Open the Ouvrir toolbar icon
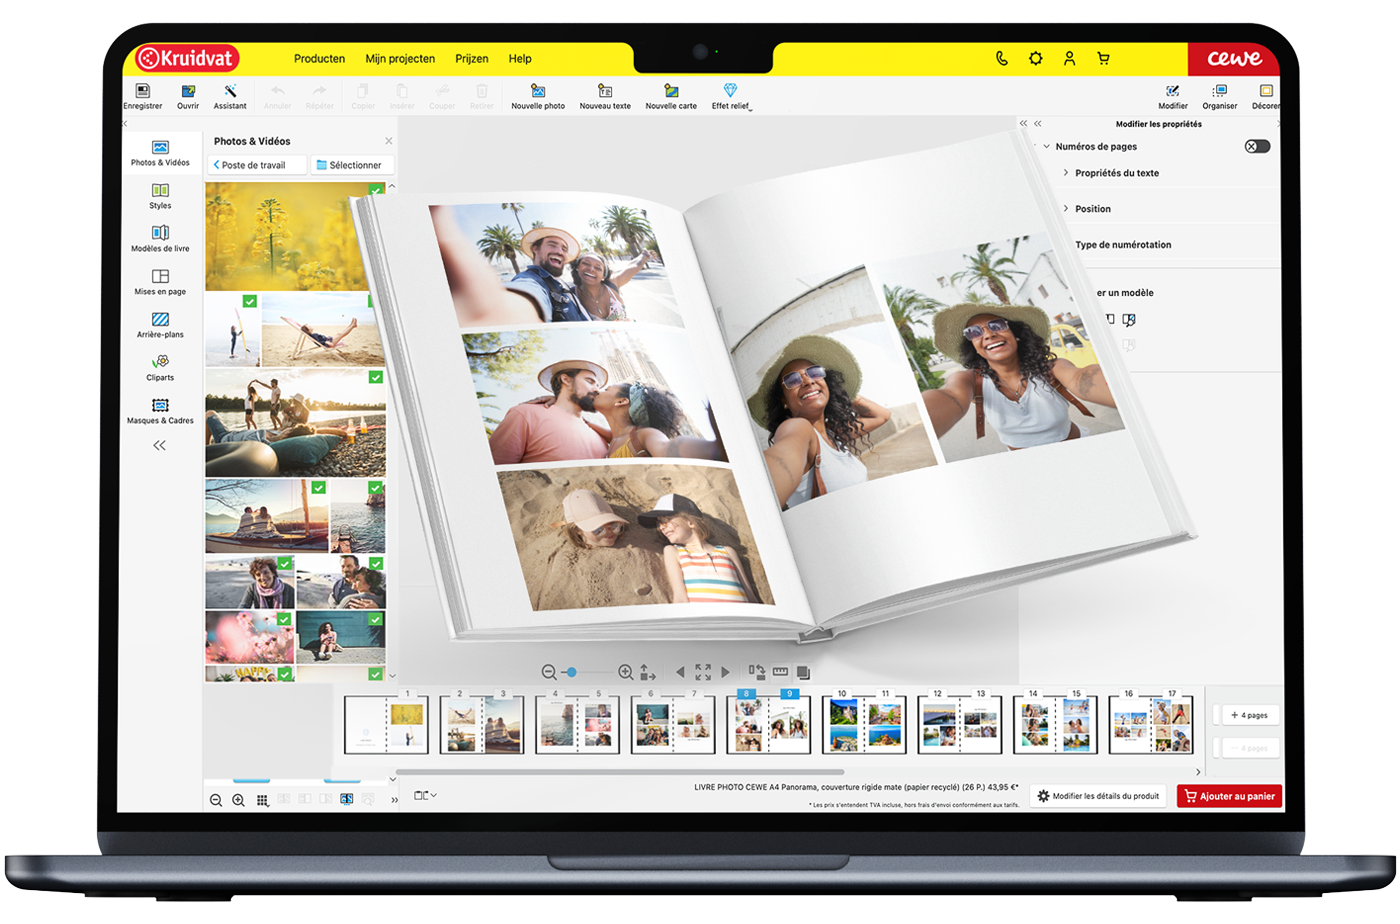 [x=188, y=96]
